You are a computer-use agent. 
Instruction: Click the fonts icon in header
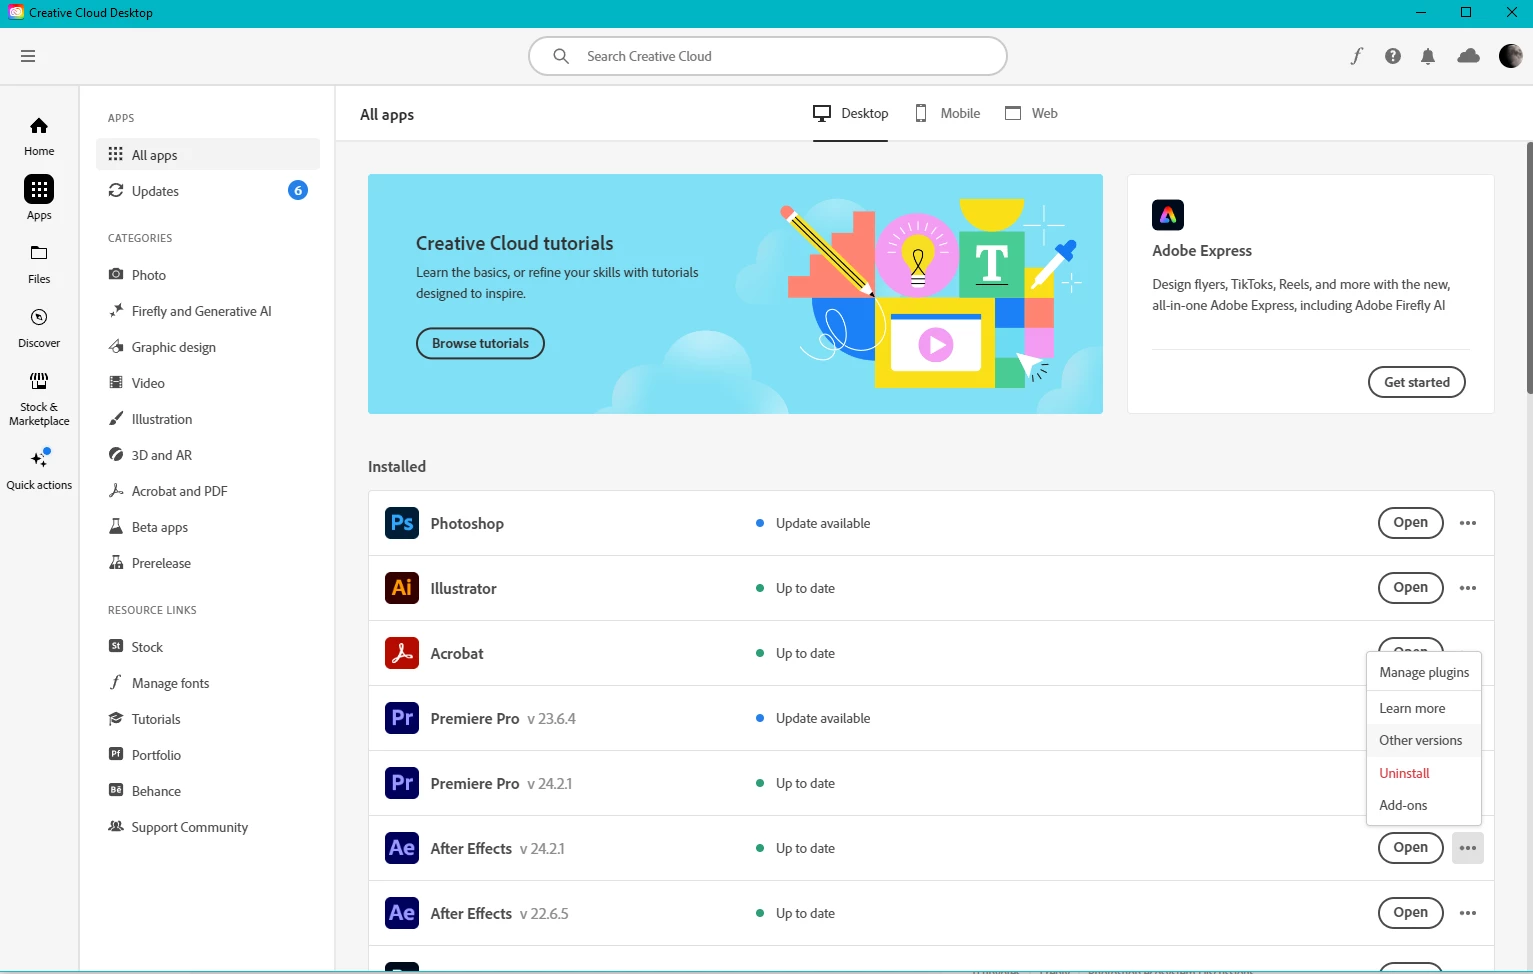(x=1356, y=56)
